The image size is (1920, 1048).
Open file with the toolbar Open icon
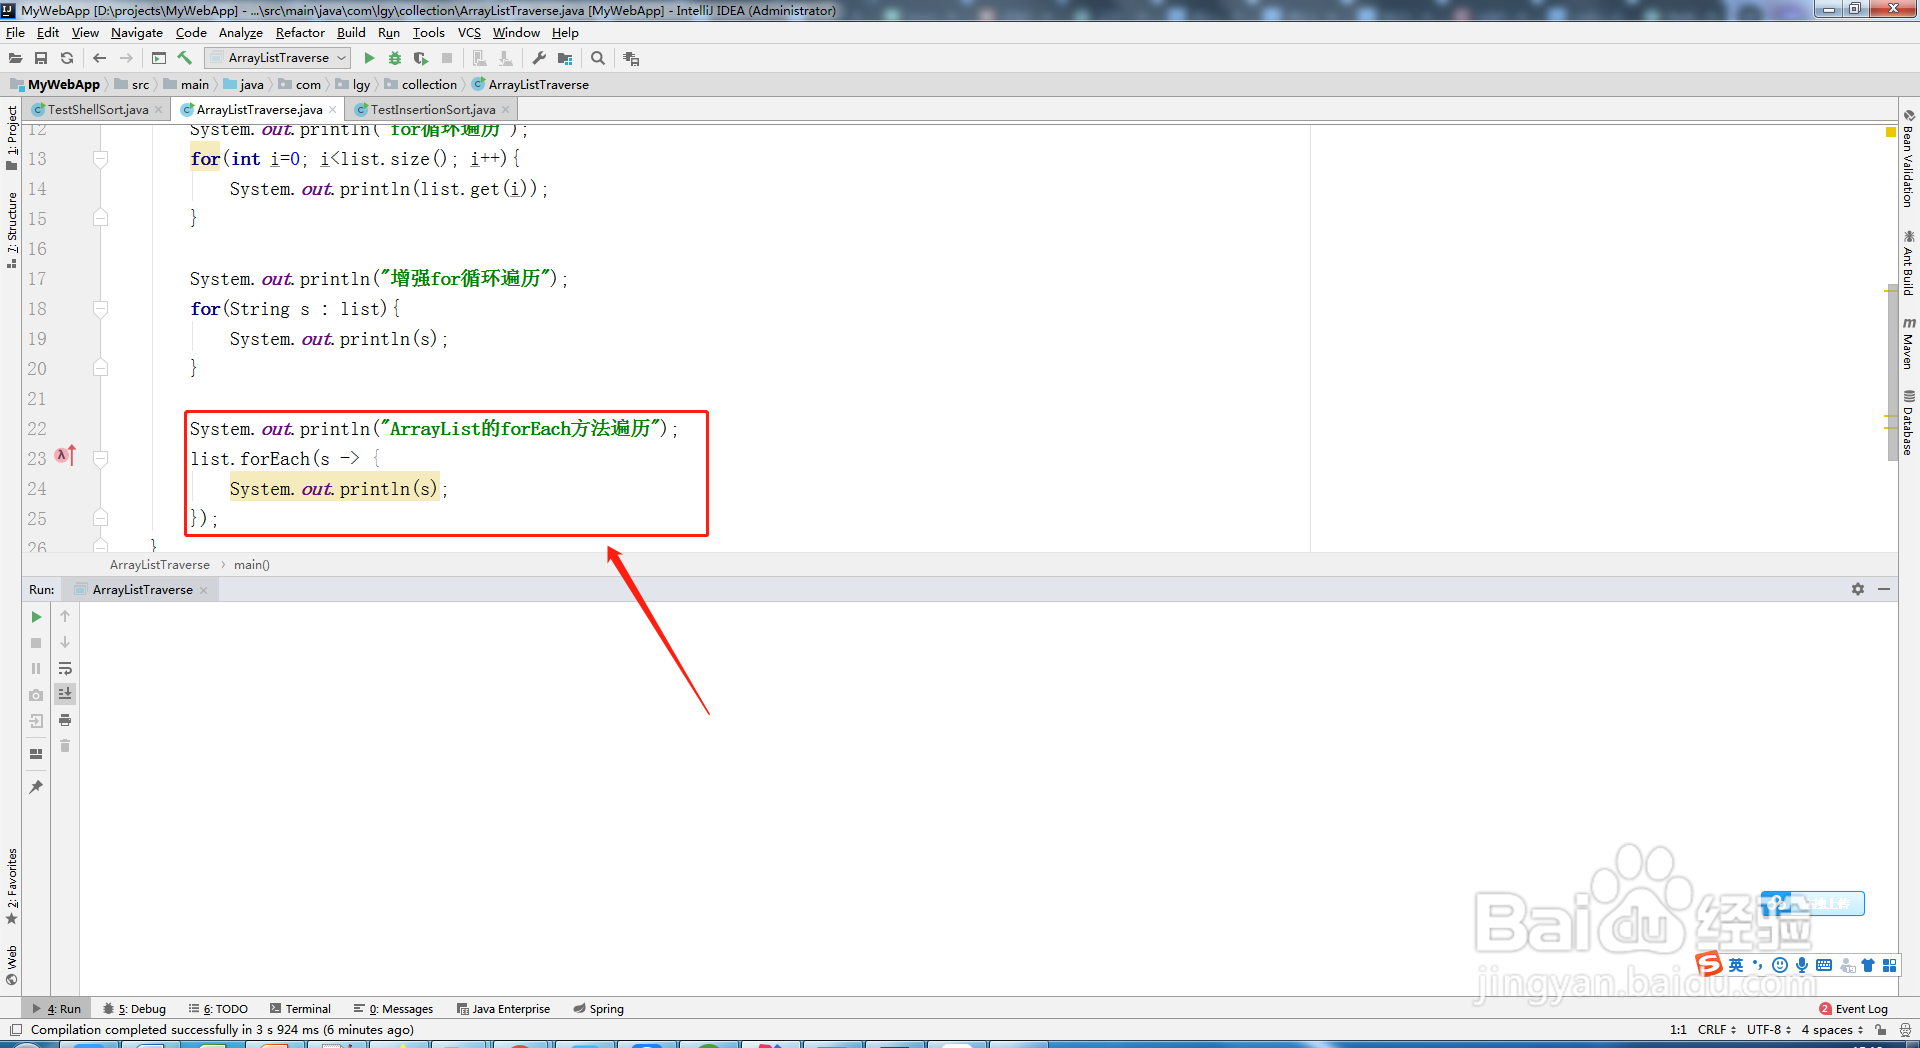point(15,59)
